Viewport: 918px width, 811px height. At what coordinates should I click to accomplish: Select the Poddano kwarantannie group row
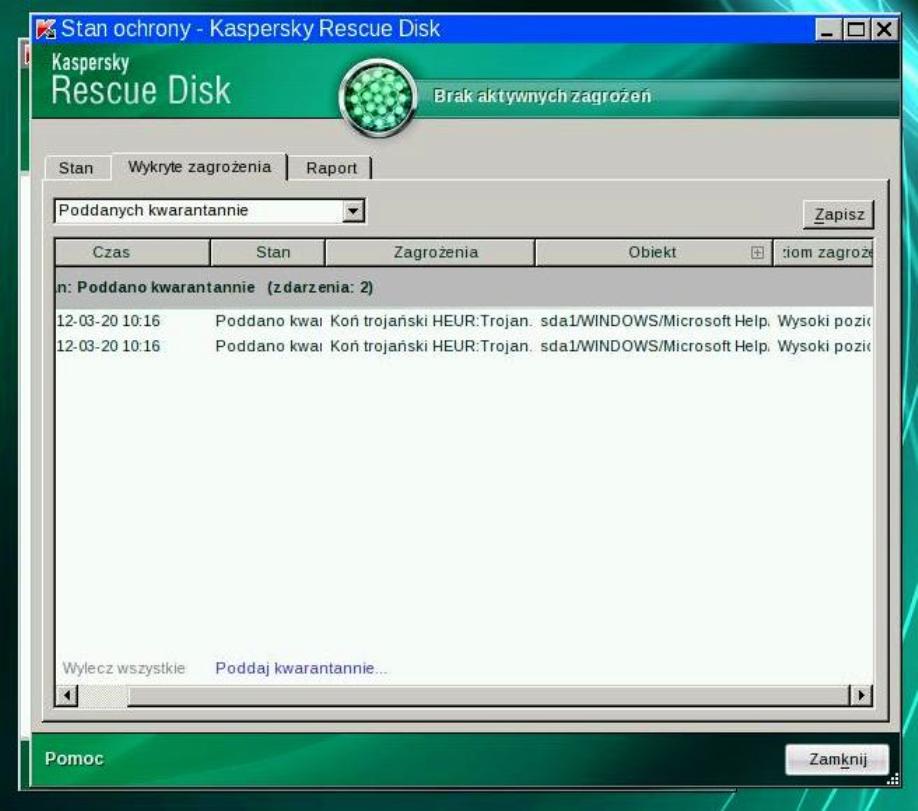(x=464, y=288)
